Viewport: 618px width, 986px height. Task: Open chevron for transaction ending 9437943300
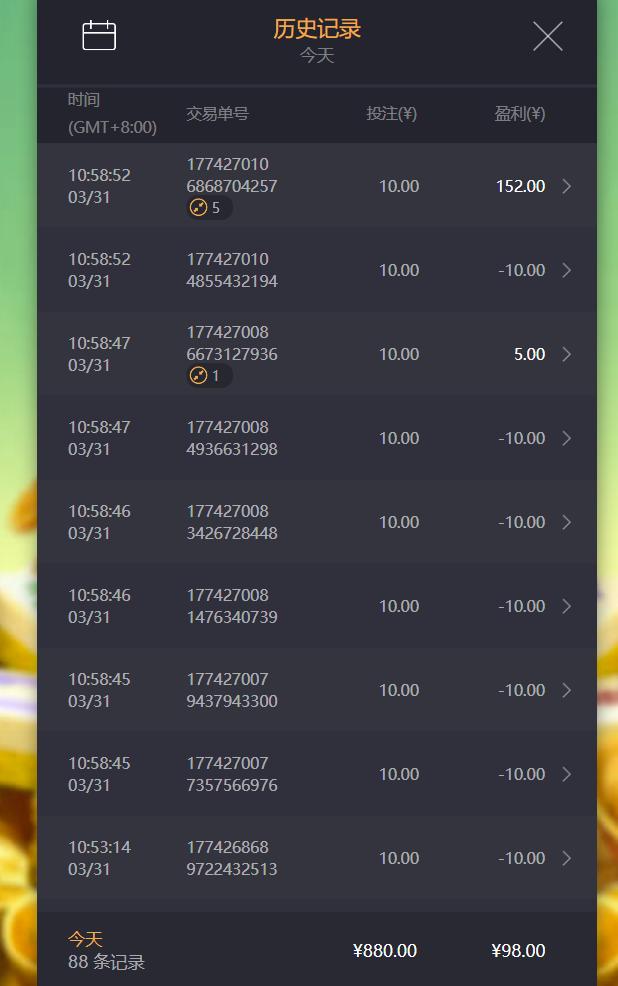click(566, 690)
